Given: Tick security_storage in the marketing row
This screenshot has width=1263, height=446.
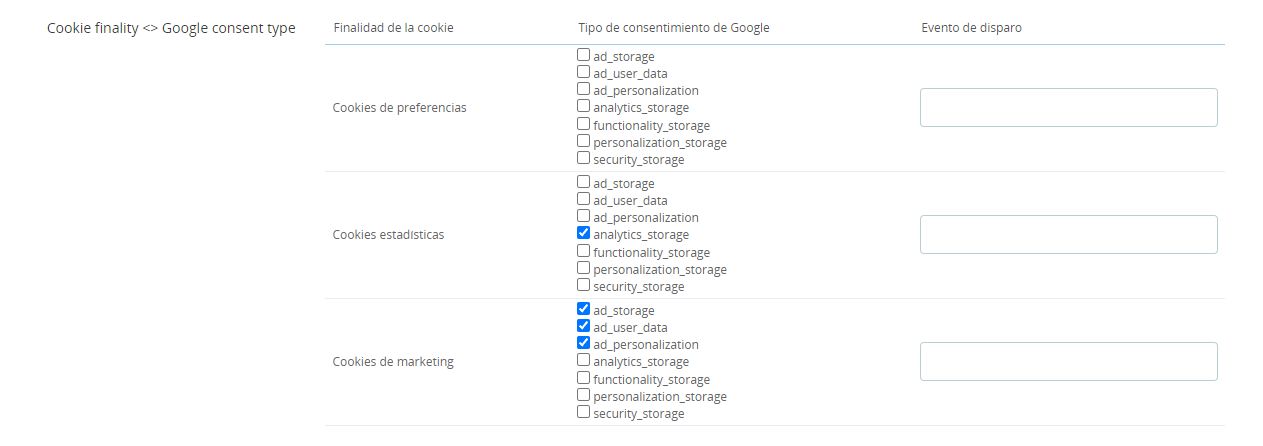Looking at the screenshot, I should click(584, 413).
